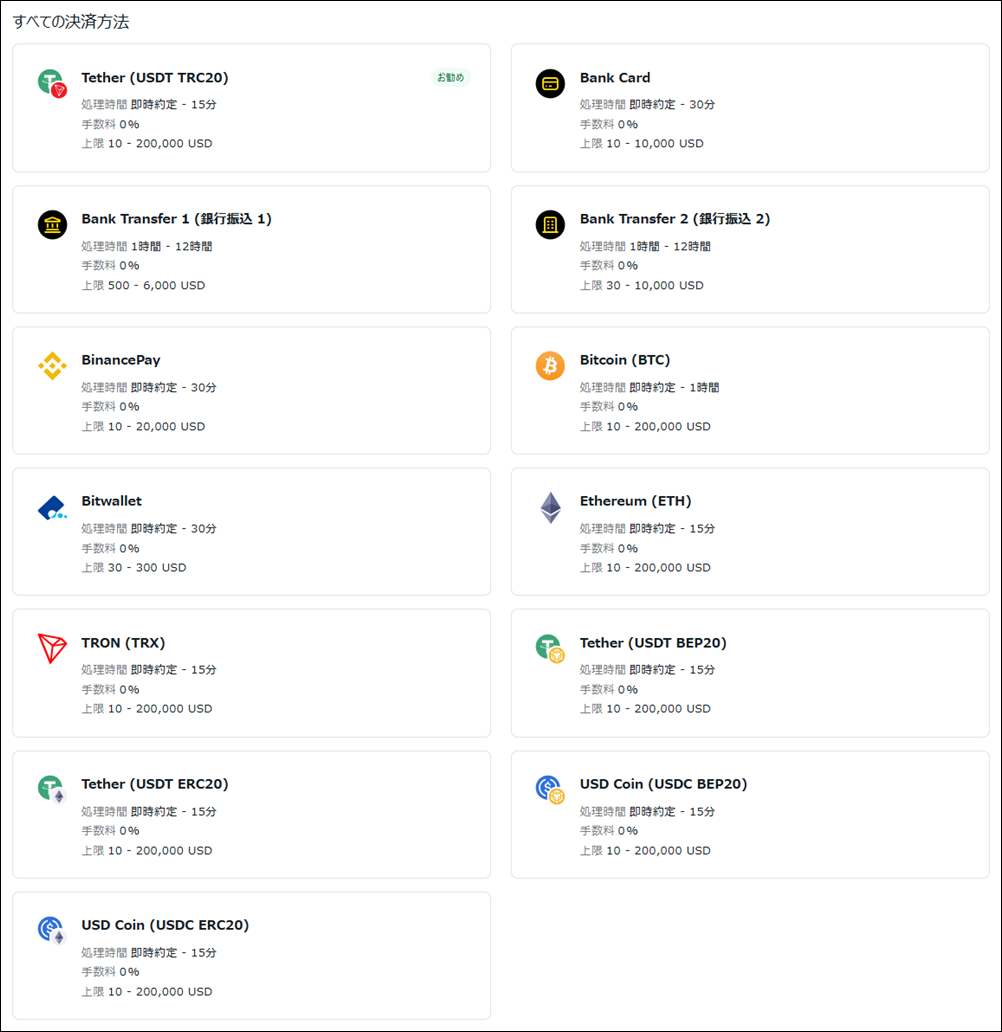Choose the Ethereum (ETH) title text
1002x1032 pixels.
635,501
